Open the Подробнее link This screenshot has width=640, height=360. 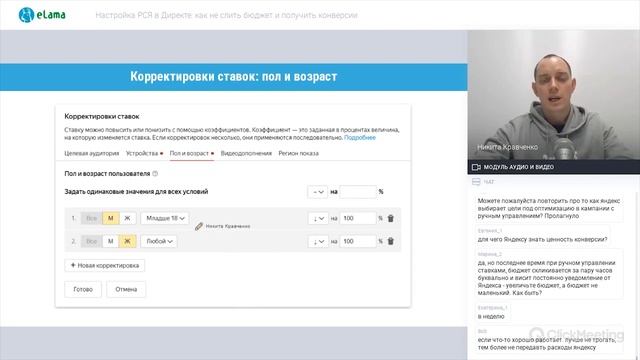point(360,138)
